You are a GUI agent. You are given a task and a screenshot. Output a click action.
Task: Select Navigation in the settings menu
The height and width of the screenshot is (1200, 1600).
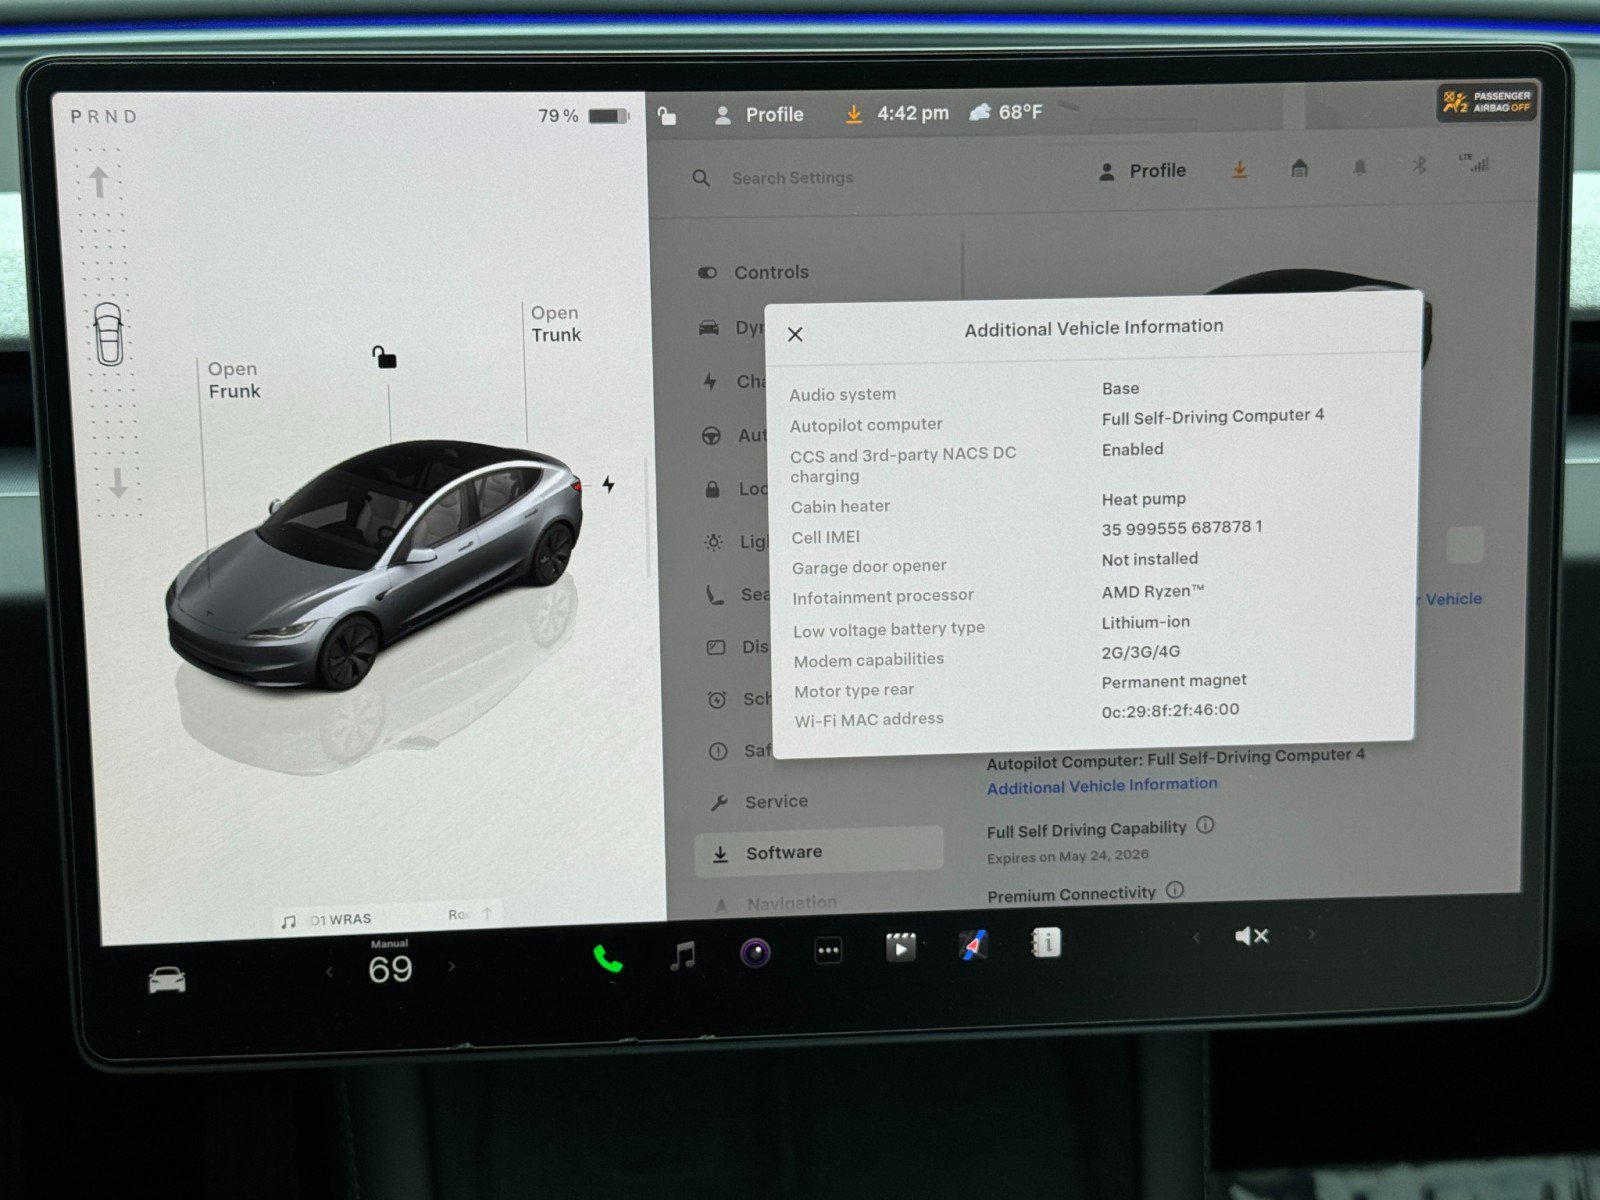[776, 903]
